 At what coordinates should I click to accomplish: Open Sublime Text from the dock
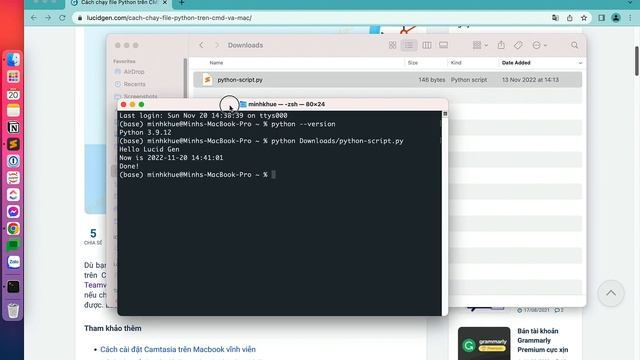click(13, 144)
